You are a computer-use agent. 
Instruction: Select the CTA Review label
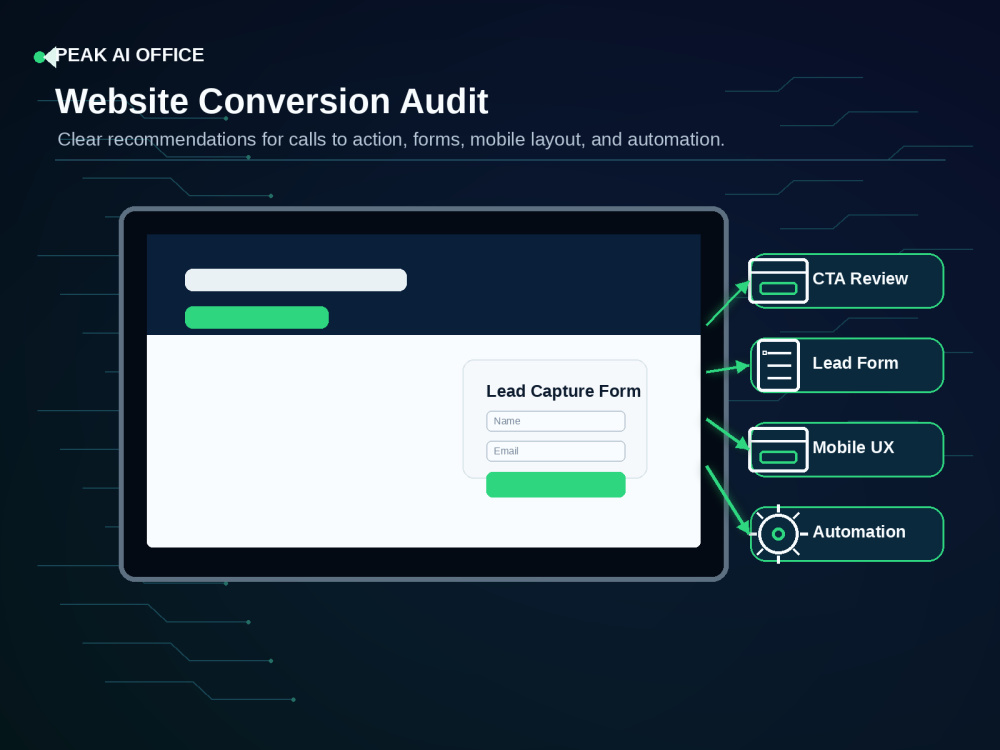[860, 279]
